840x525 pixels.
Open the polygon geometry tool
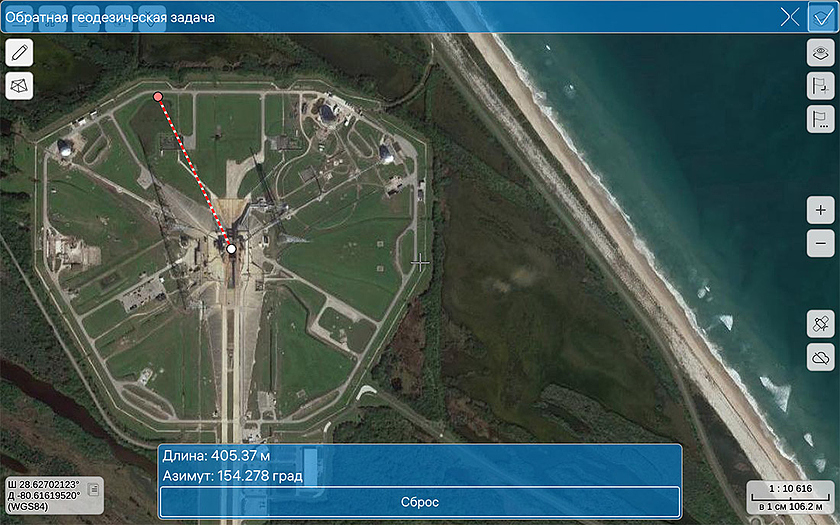click(19, 86)
